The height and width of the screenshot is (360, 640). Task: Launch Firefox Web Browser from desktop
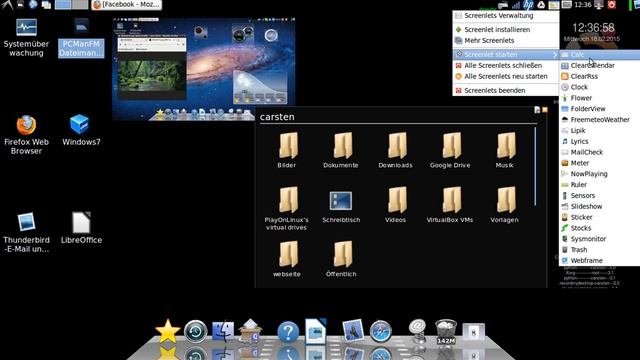[26, 135]
